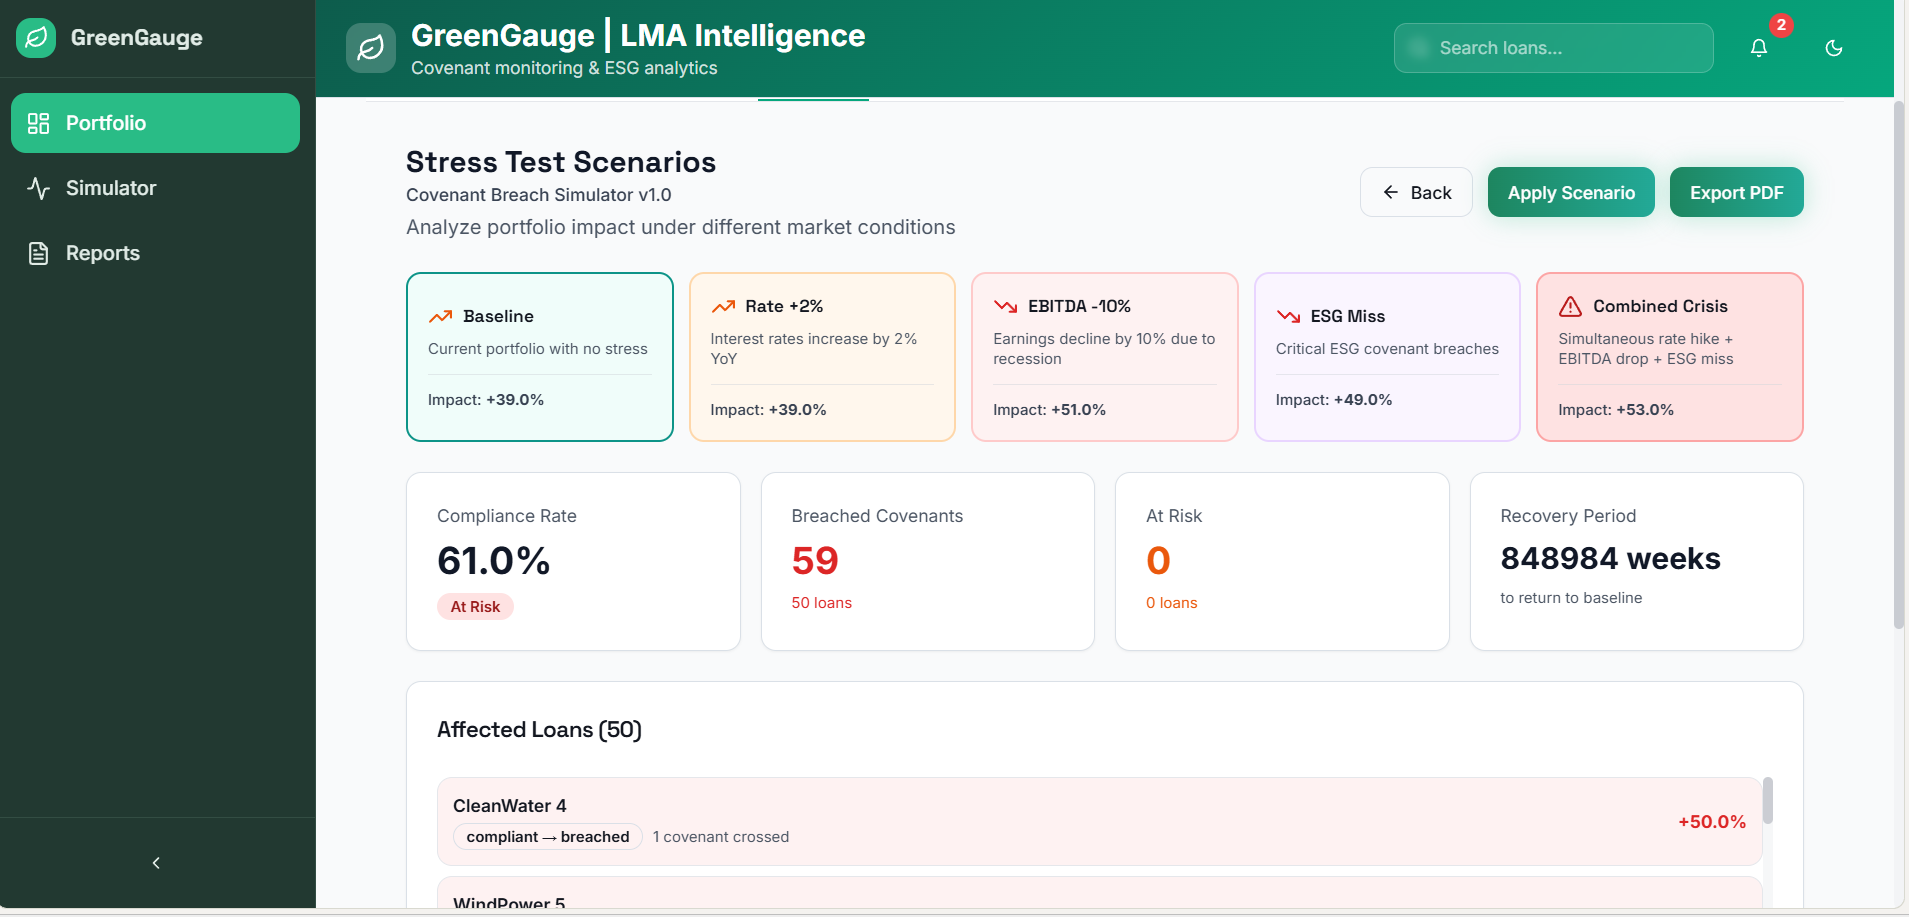Select the EBITDA -10% scenario card
This screenshot has width=1909, height=917.
[x=1105, y=356]
